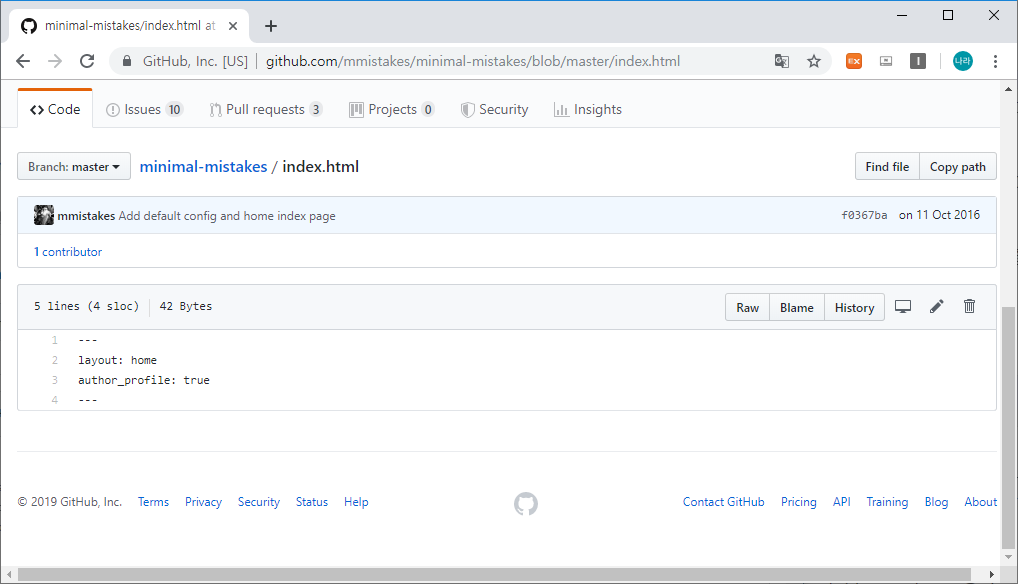The image size is (1018, 584).
Task: Bookmark this page with the star icon
Action: pyautogui.click(x=813, y=61)
